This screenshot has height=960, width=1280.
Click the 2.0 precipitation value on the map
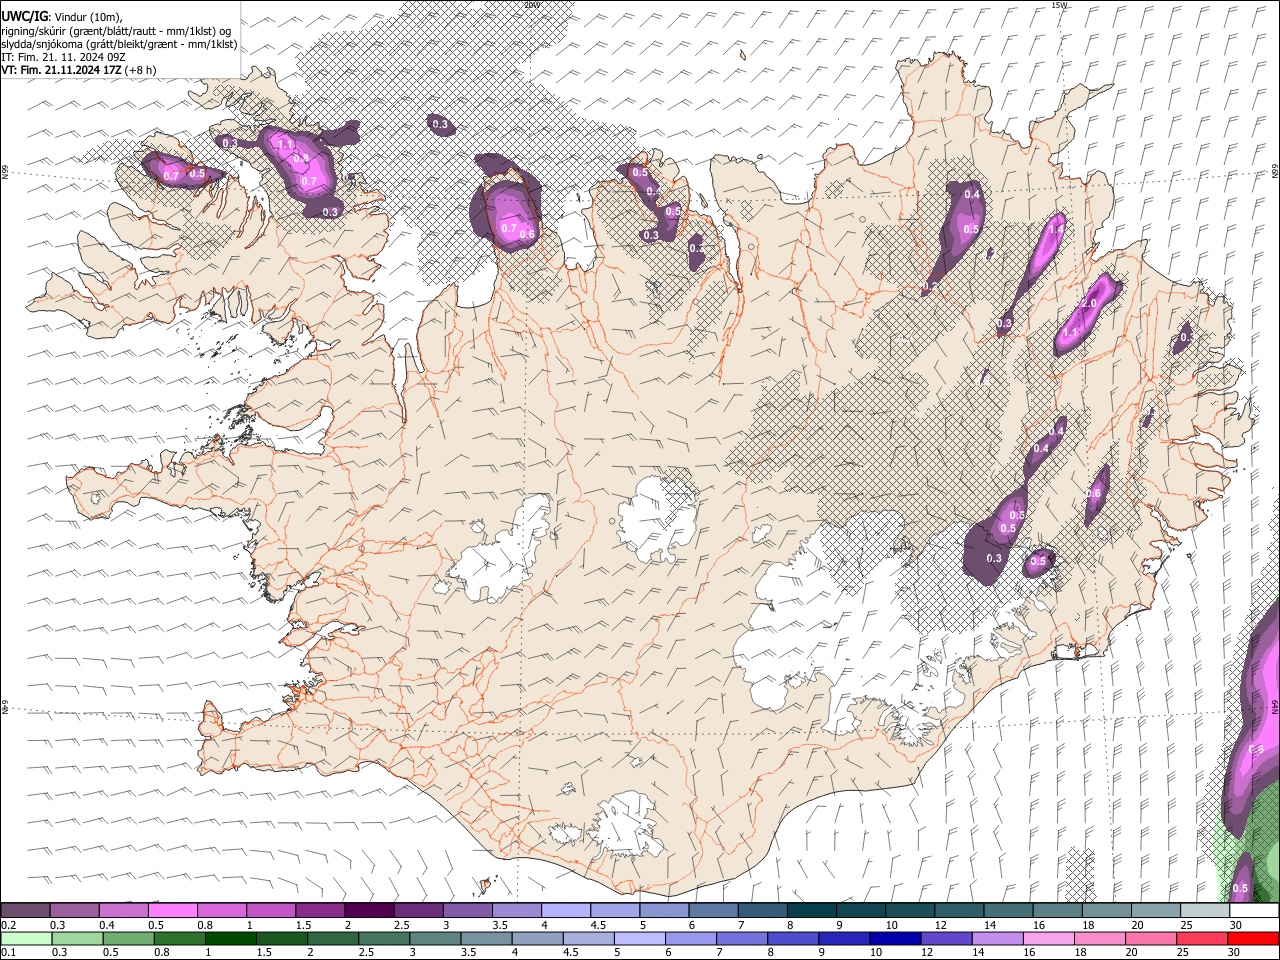[x=1089, y=304]
